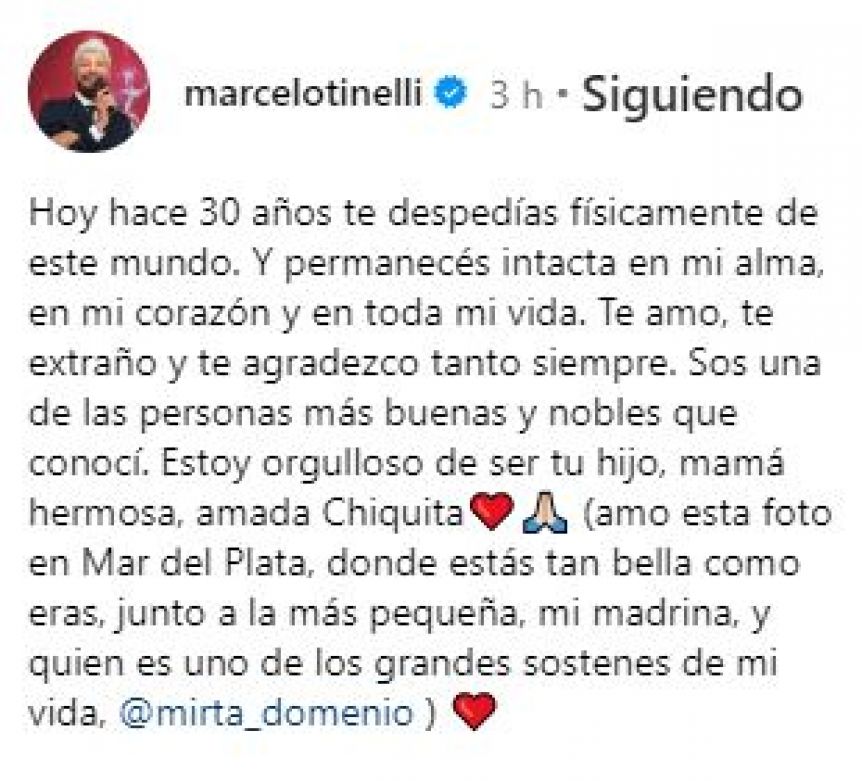Open the @mirta_domenio mention
Image resolution: width=862 pixels, height=781 pixels.
tap(266, 712)
